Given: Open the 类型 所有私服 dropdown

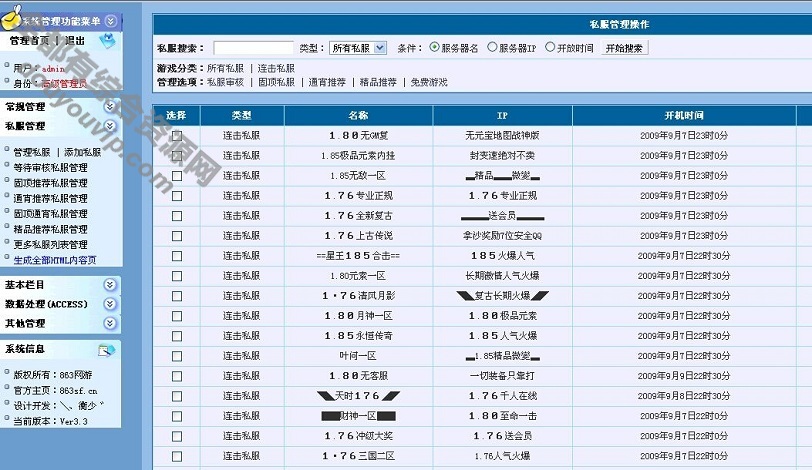Looking at the screenshot, I should 357,48.
